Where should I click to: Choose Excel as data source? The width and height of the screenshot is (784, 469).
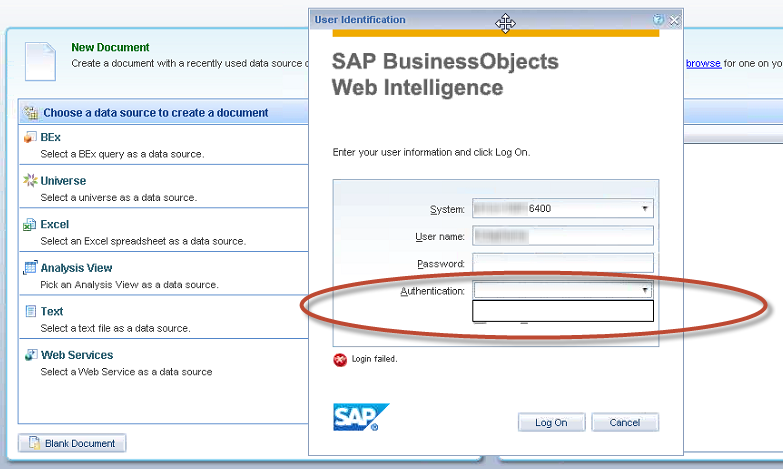tap(54, 224)
